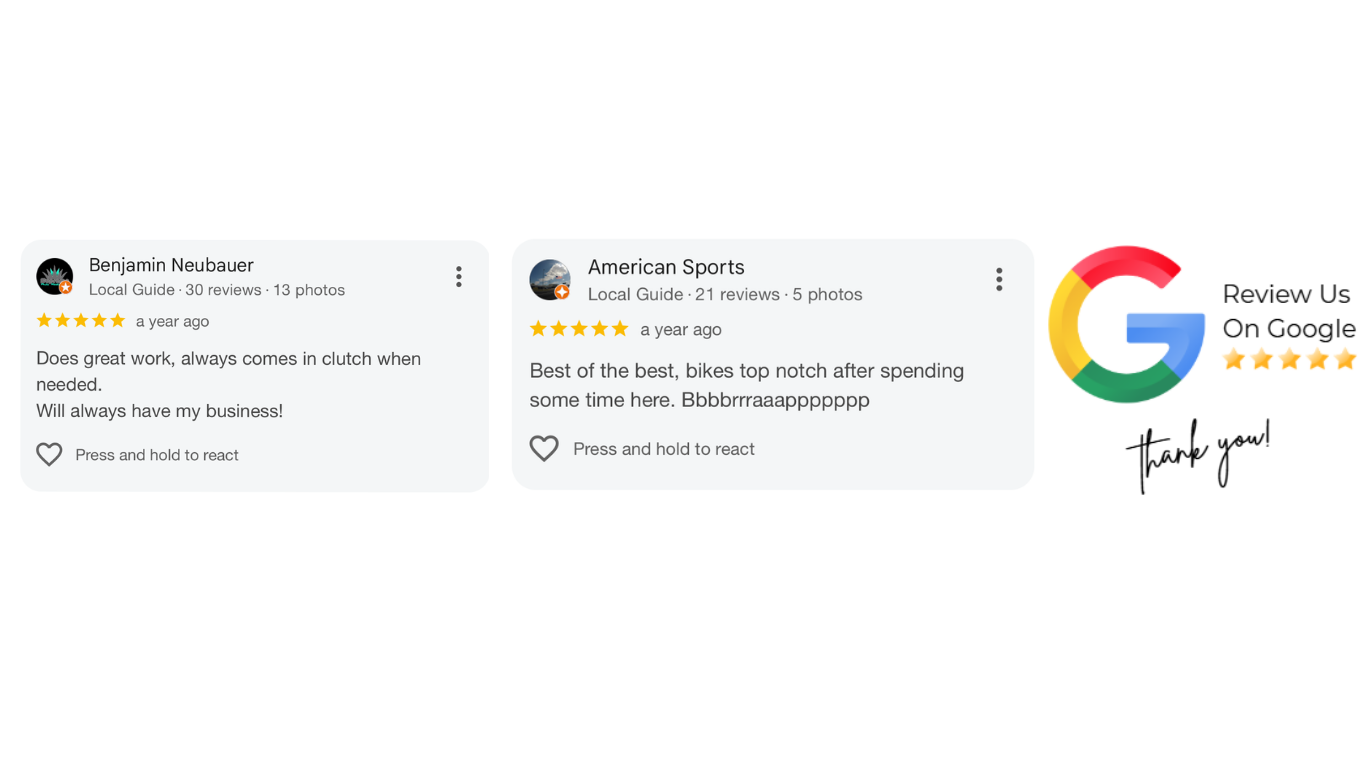
Task: Click the Review Us On Google text
Action: (x=1288, y=311)
